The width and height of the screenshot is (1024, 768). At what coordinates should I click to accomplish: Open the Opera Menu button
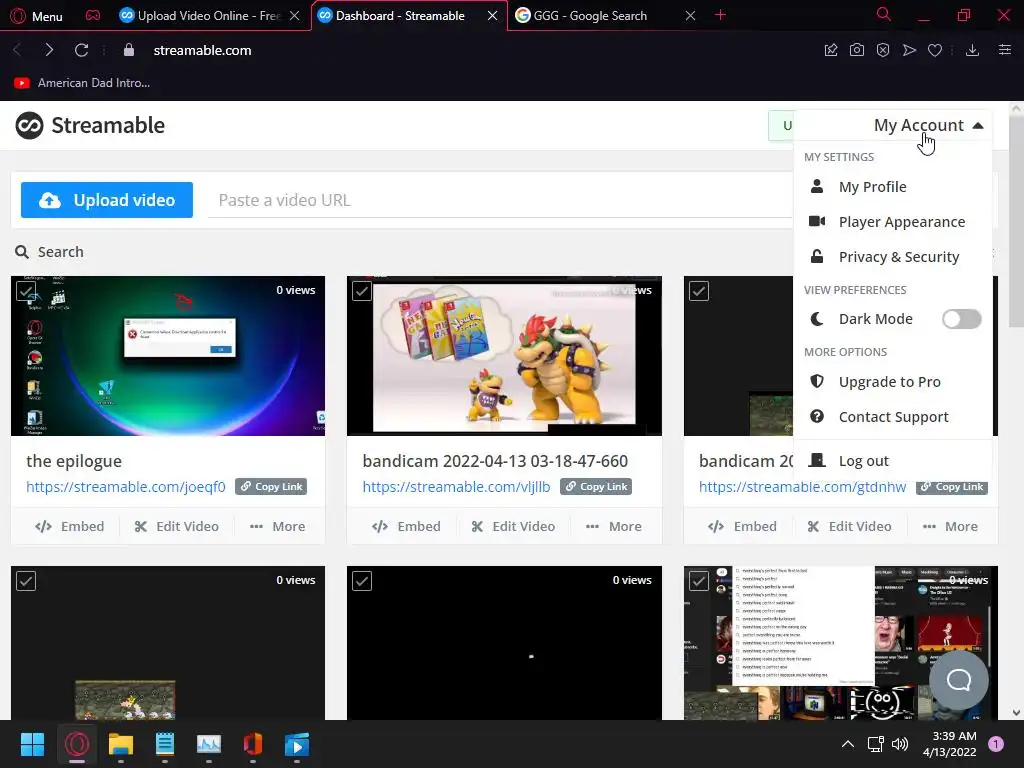37,16
